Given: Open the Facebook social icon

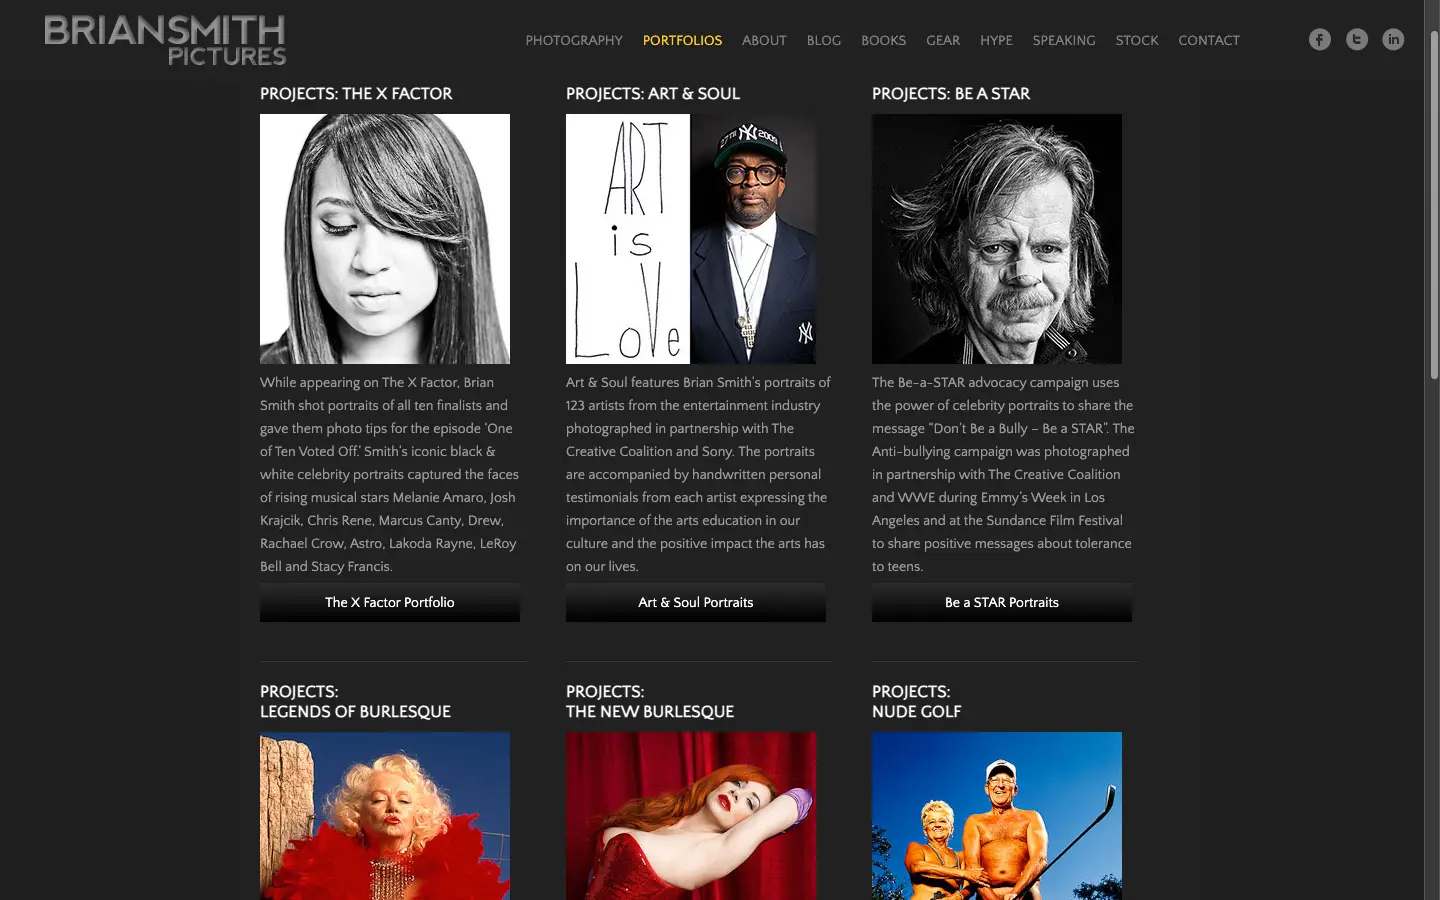Looking at the screenshot, I should coord(1320,39).
